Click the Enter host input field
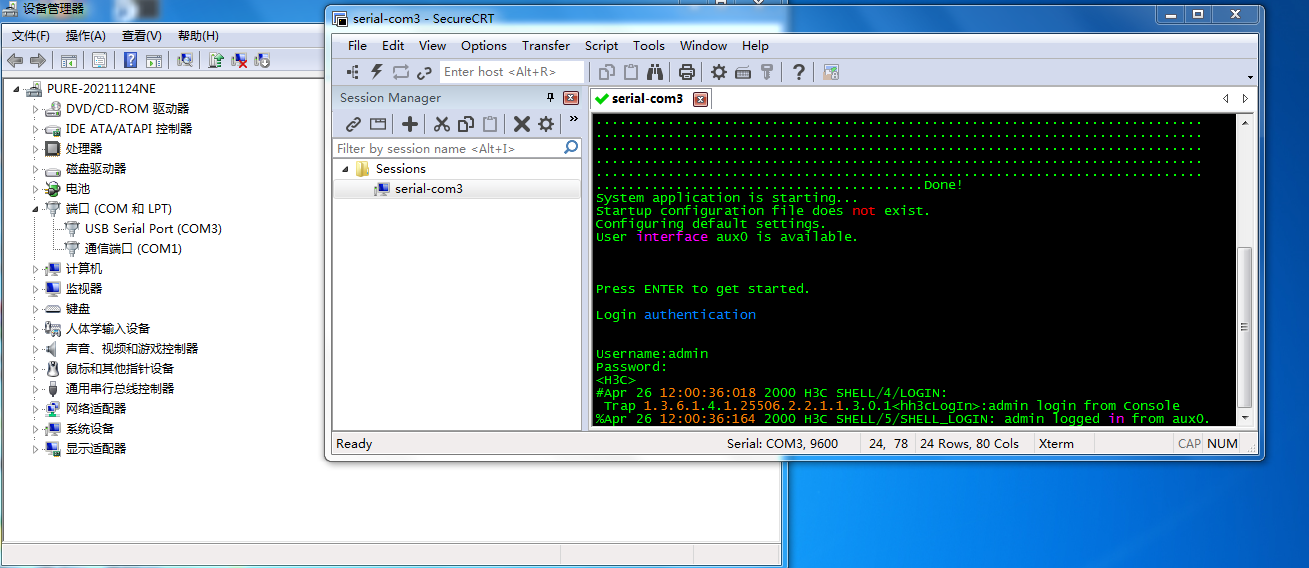 click(511, 72)
